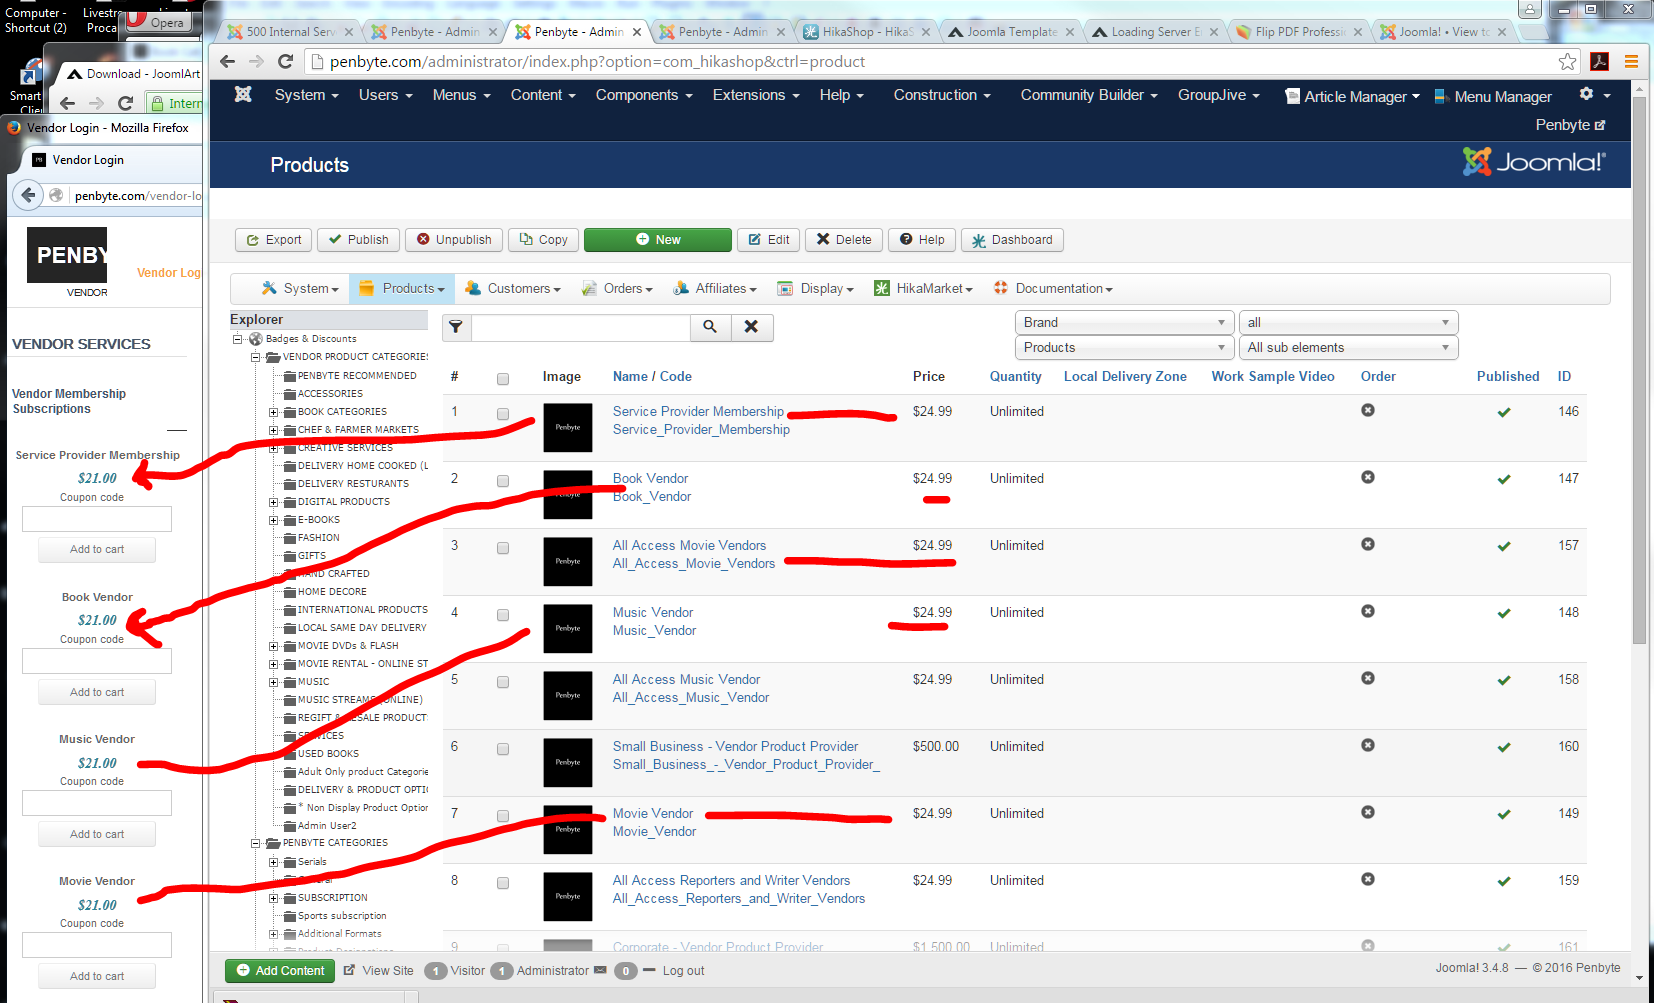Select checkbox for Service Provider Membership row

tap(503, 414)
